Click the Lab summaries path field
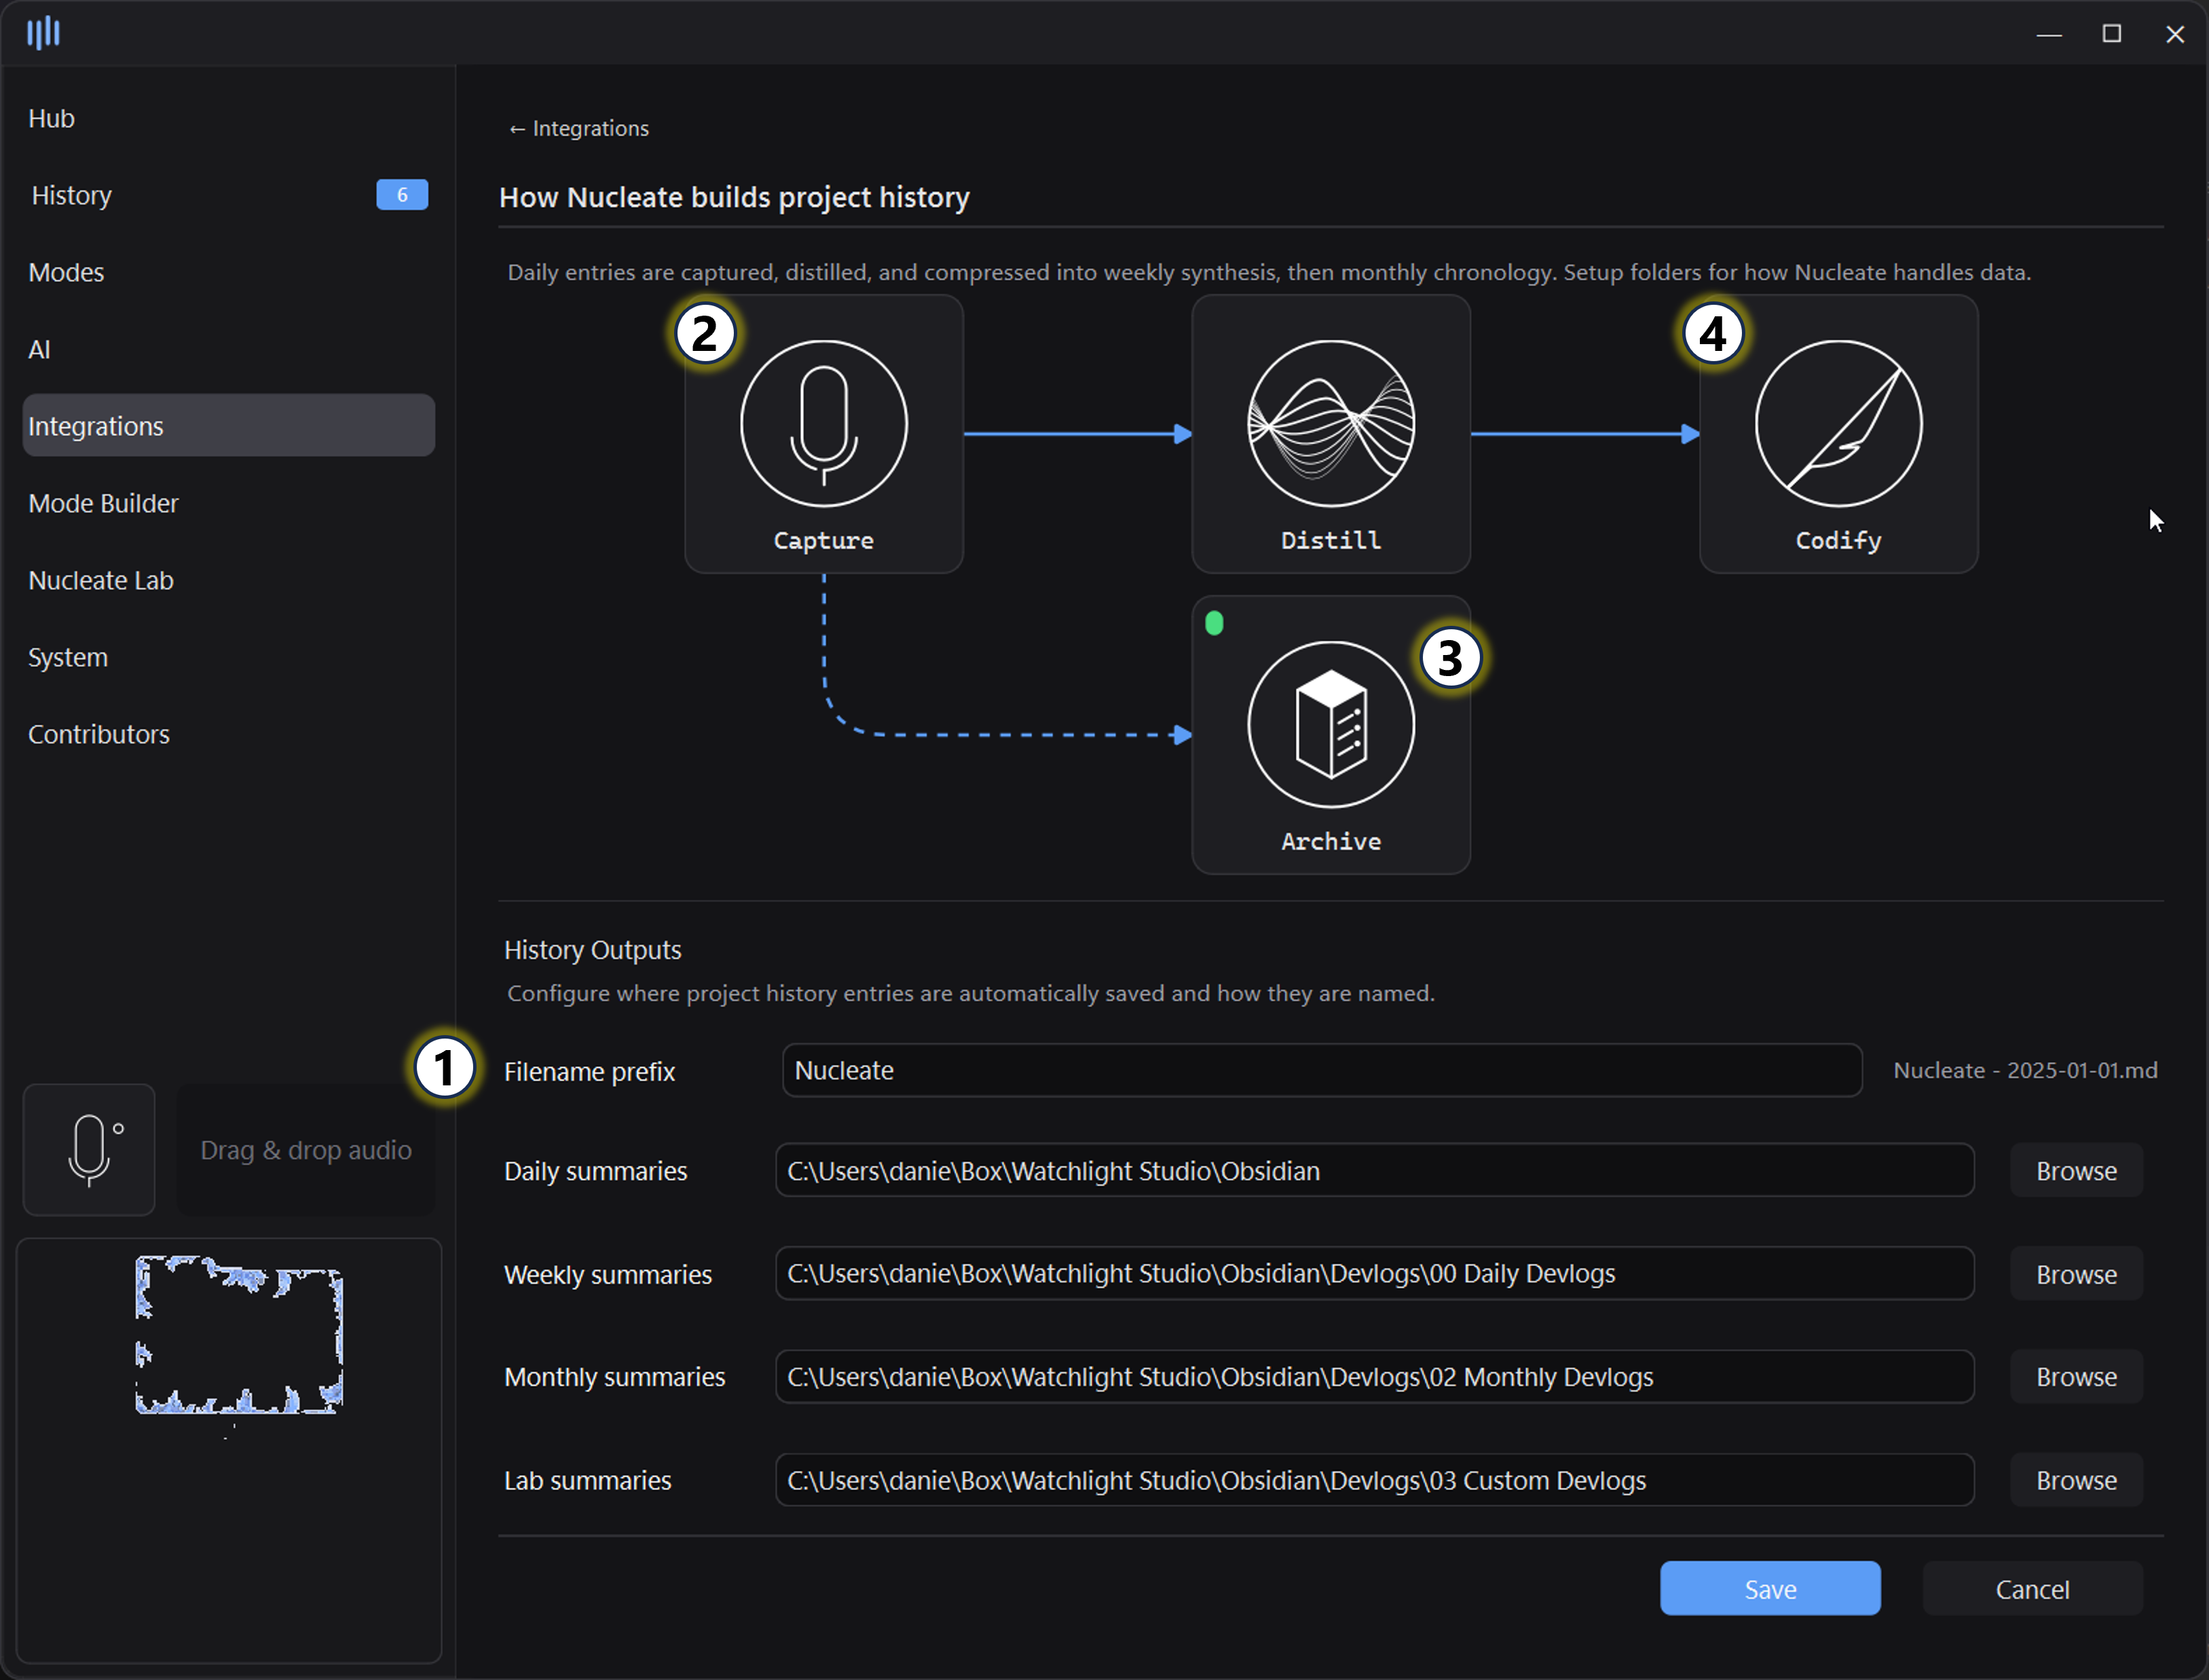The width and height of the screenshot is (2209, 1680). point(1375,1480)
